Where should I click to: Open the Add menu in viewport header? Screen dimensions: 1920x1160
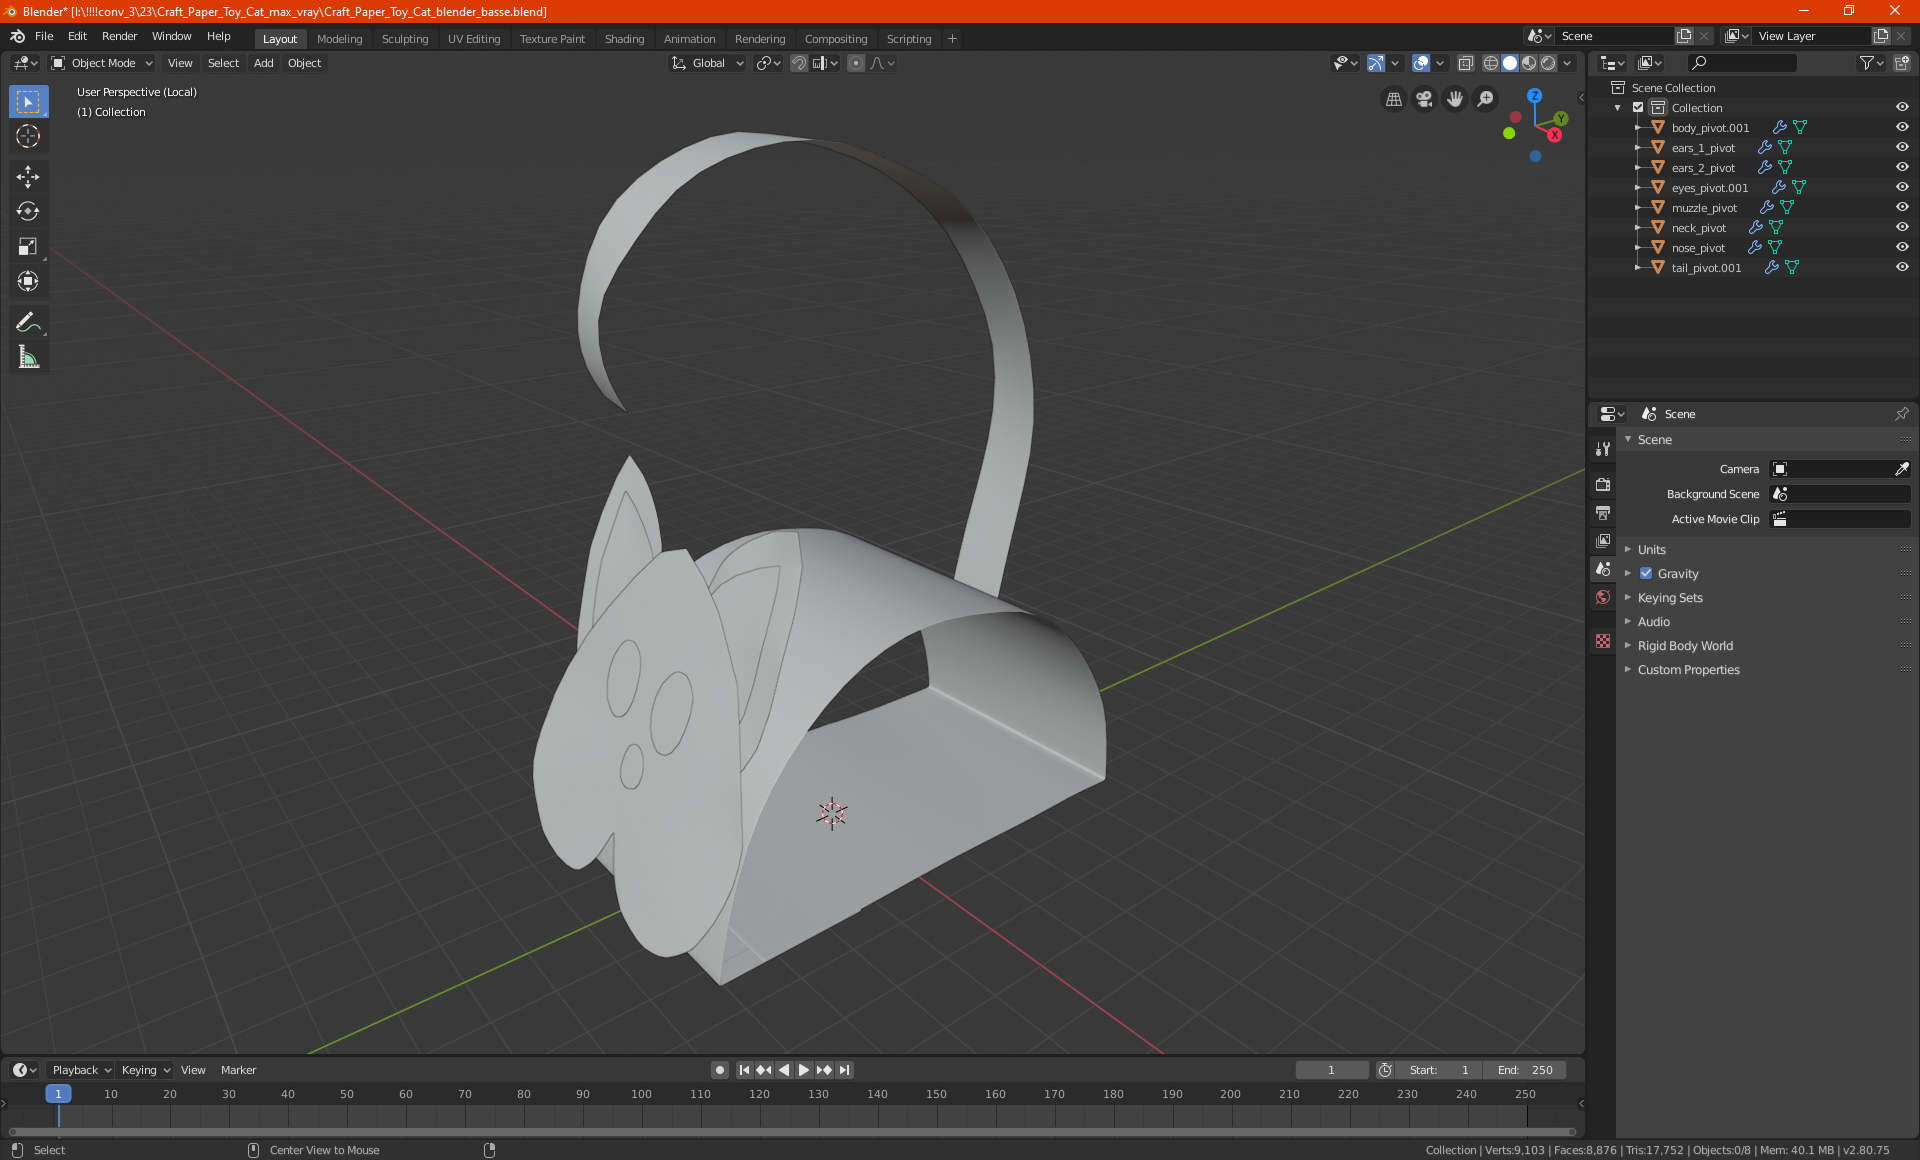[263, 63]
